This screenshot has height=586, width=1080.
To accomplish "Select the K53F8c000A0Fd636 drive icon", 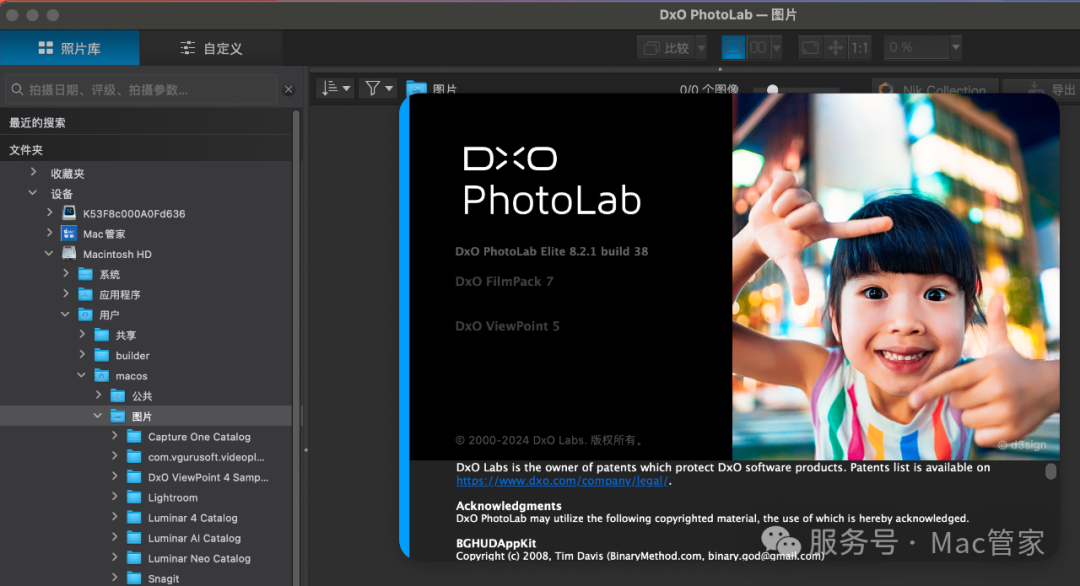I will [x=69, y=213].
